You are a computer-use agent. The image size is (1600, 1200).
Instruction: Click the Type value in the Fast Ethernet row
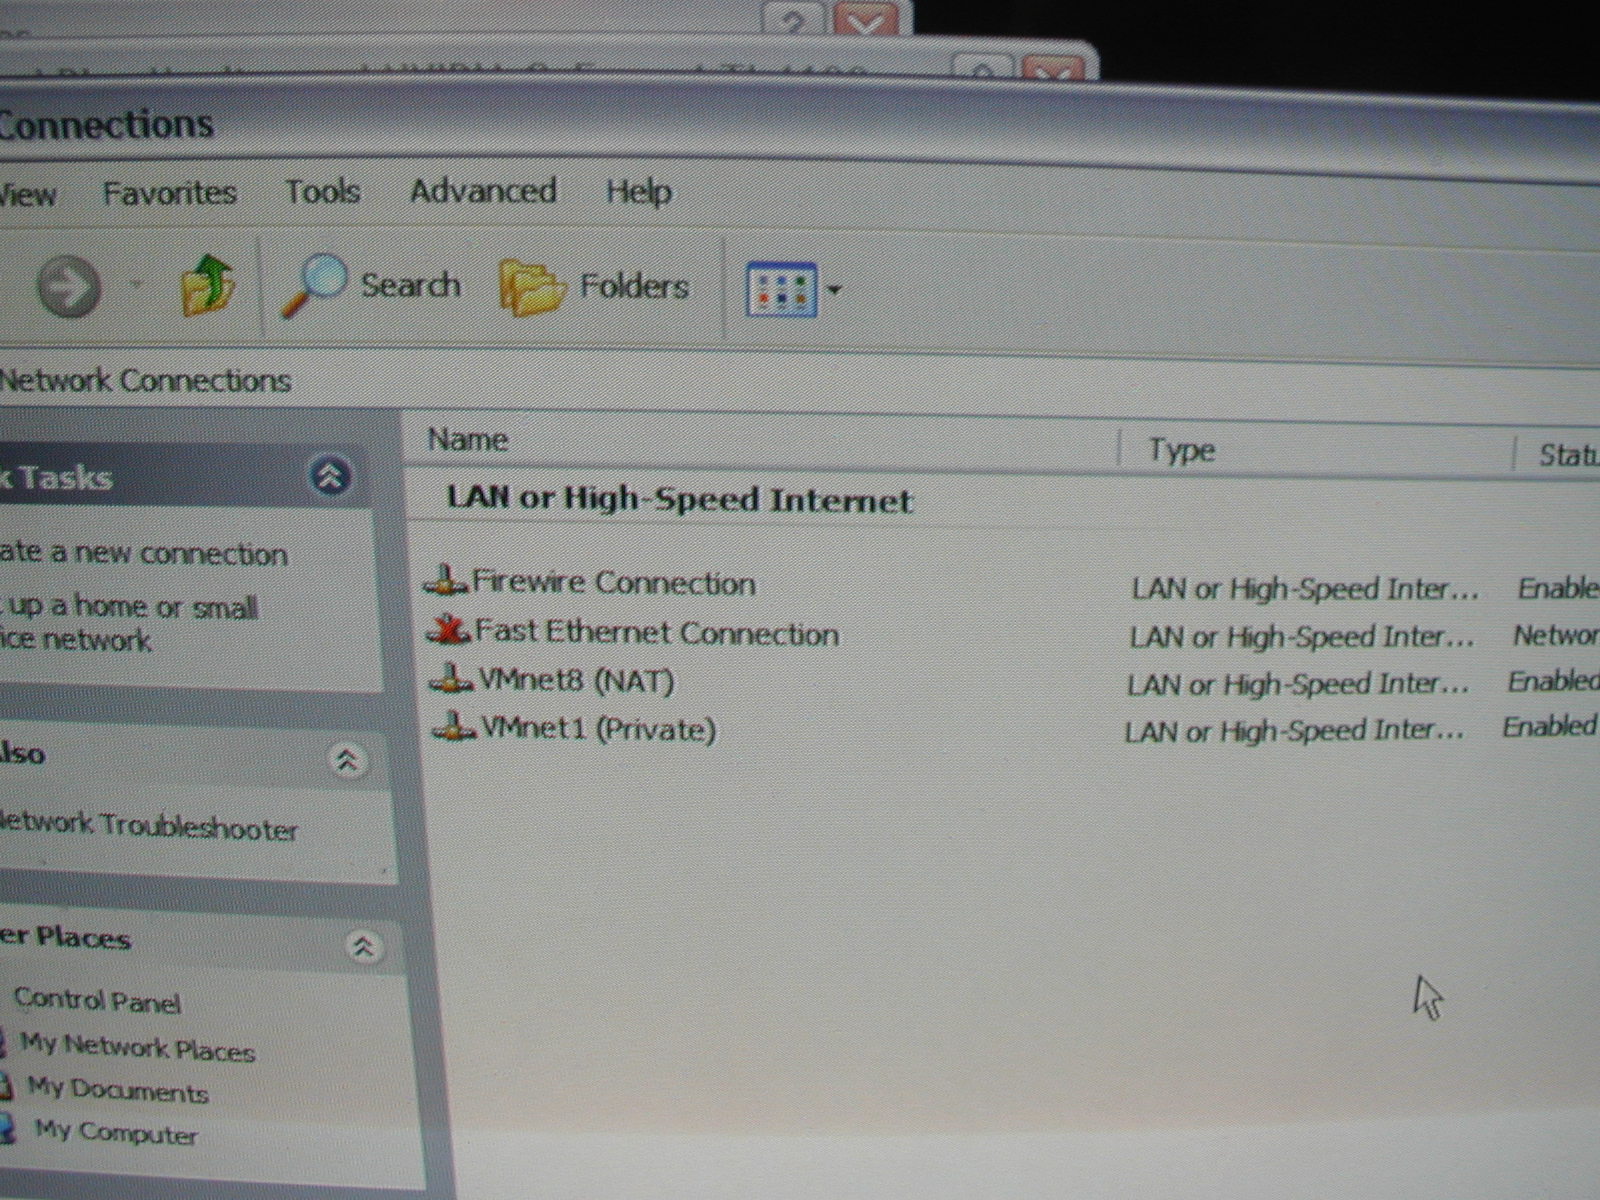click(1302, 637)
